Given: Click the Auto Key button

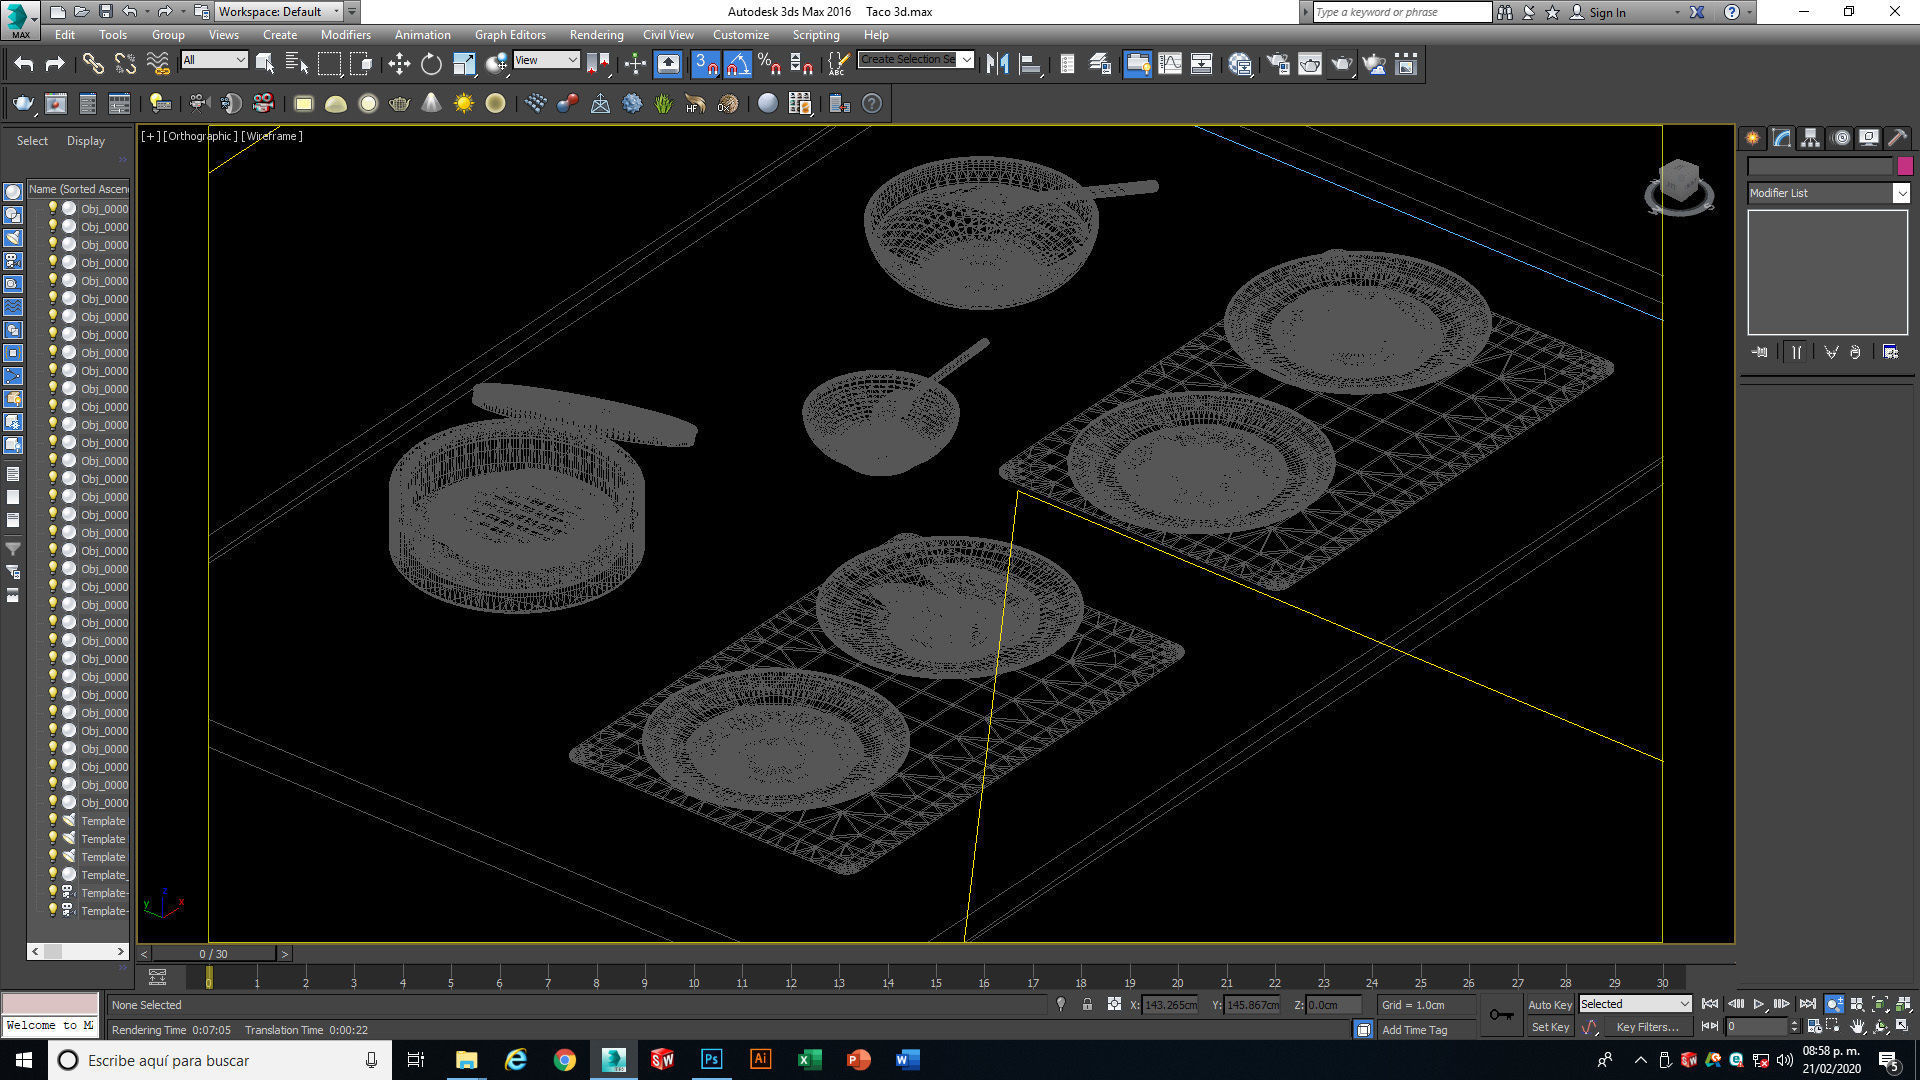Looking at the screenshot, I should point(1550,1004).
